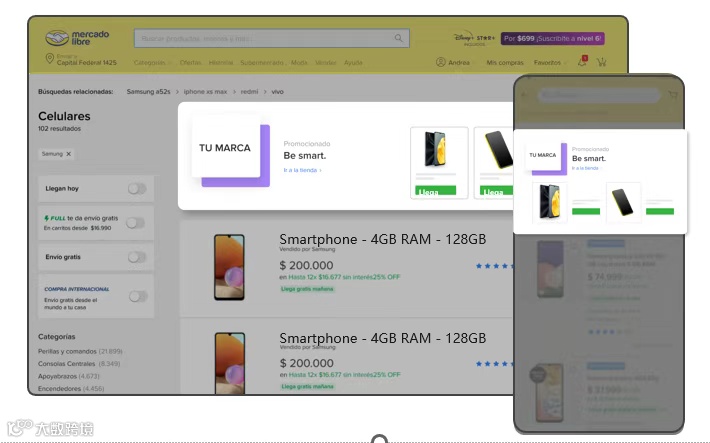Click the FULL lightning bolt label
The image size is (710, 443).
click(55, 218)
